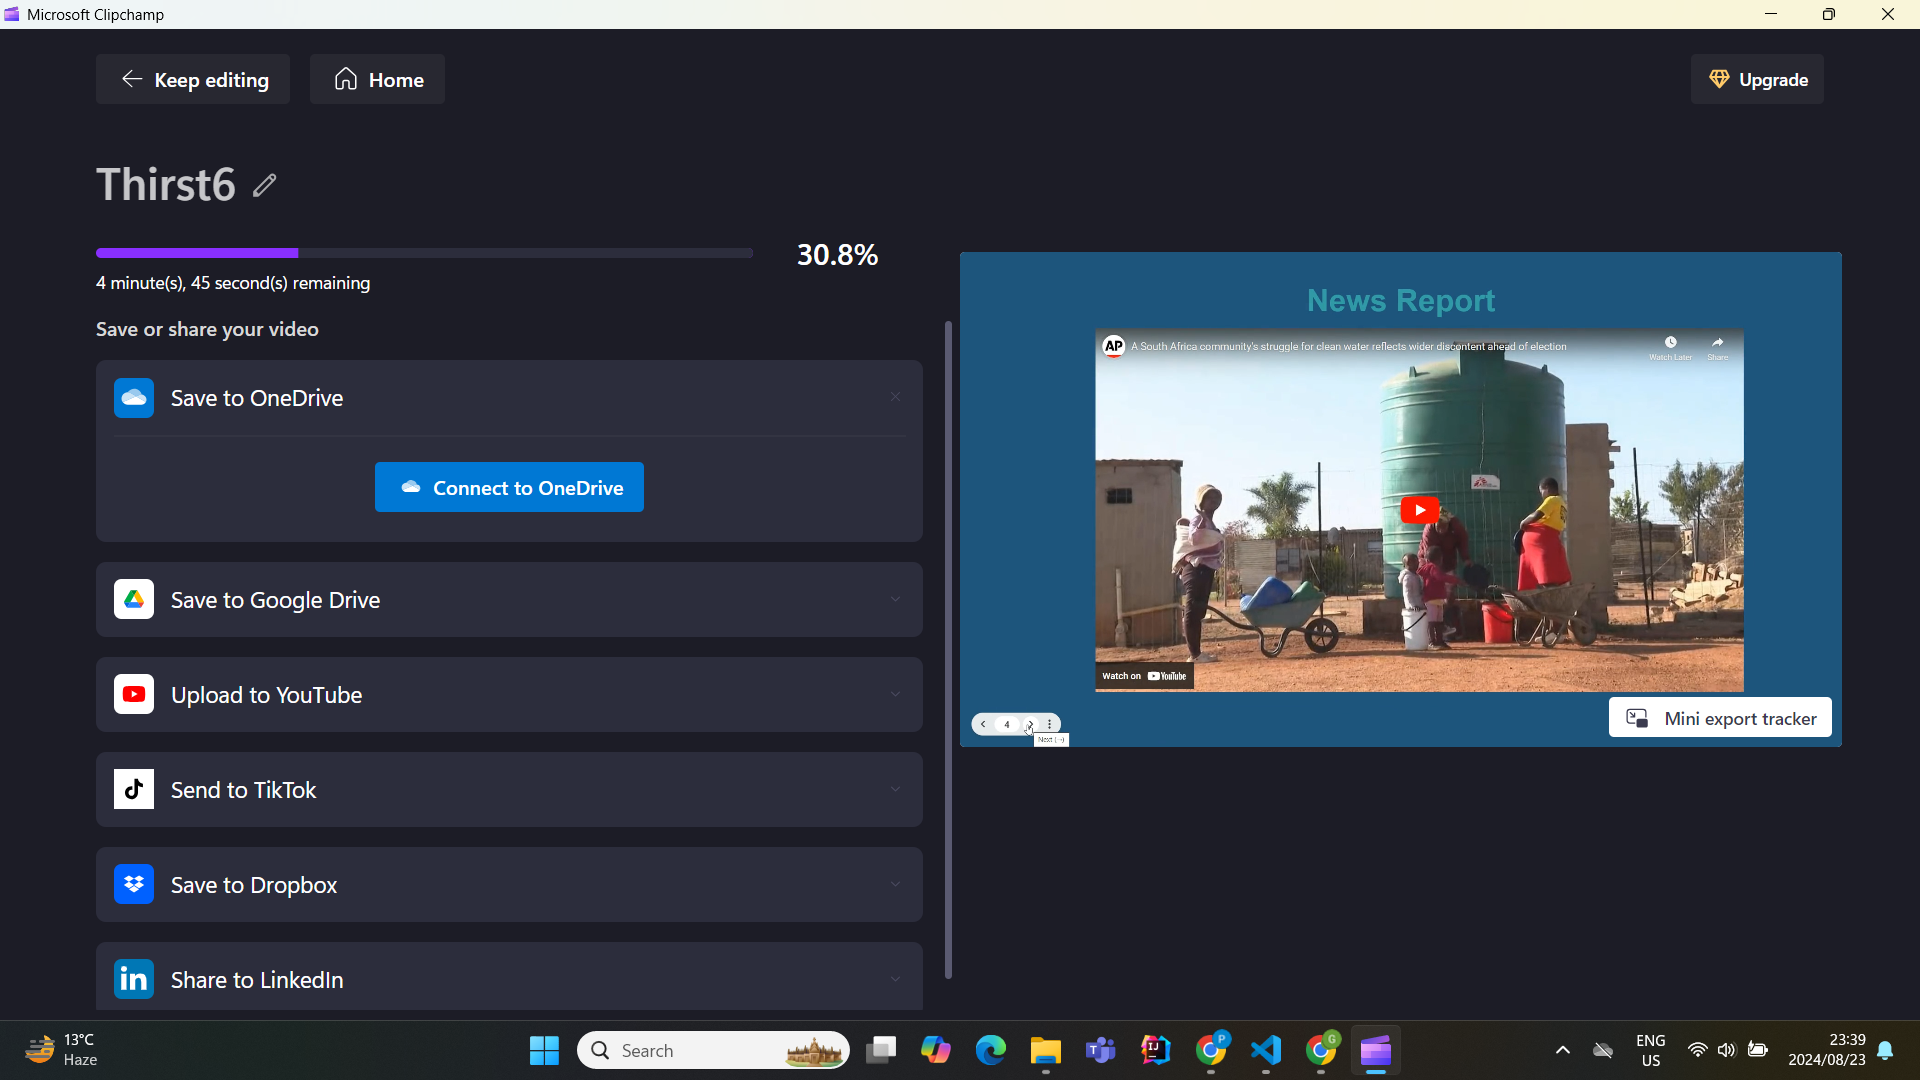1920x1080 pixels.
Task: Click the Upgrade diamond icon
Action: [1719, 80]
